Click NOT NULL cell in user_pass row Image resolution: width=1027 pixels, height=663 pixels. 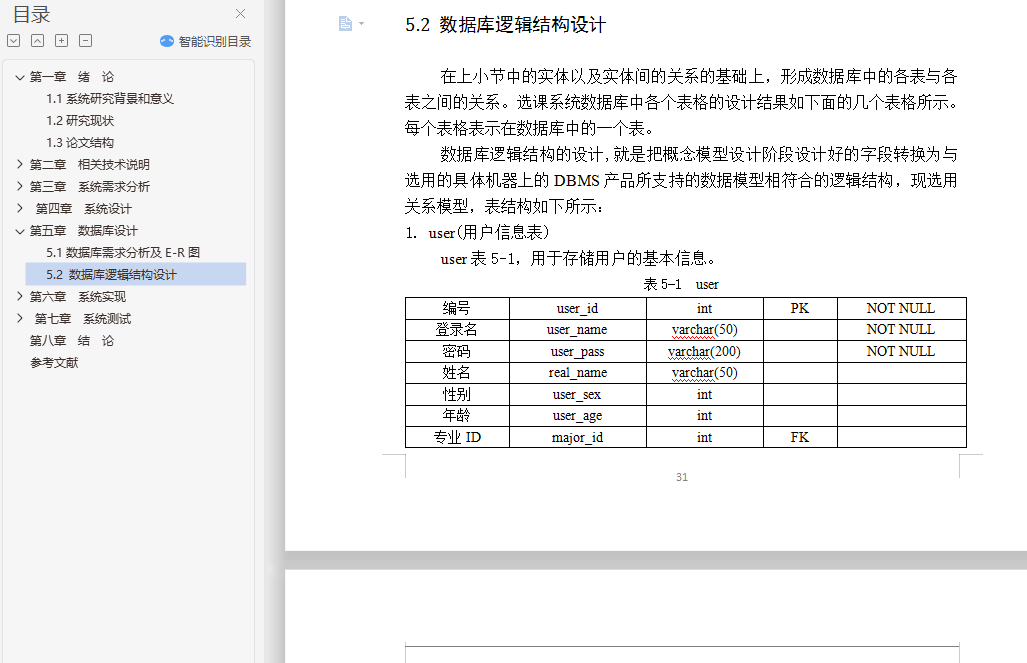click(x=901, y=351)
